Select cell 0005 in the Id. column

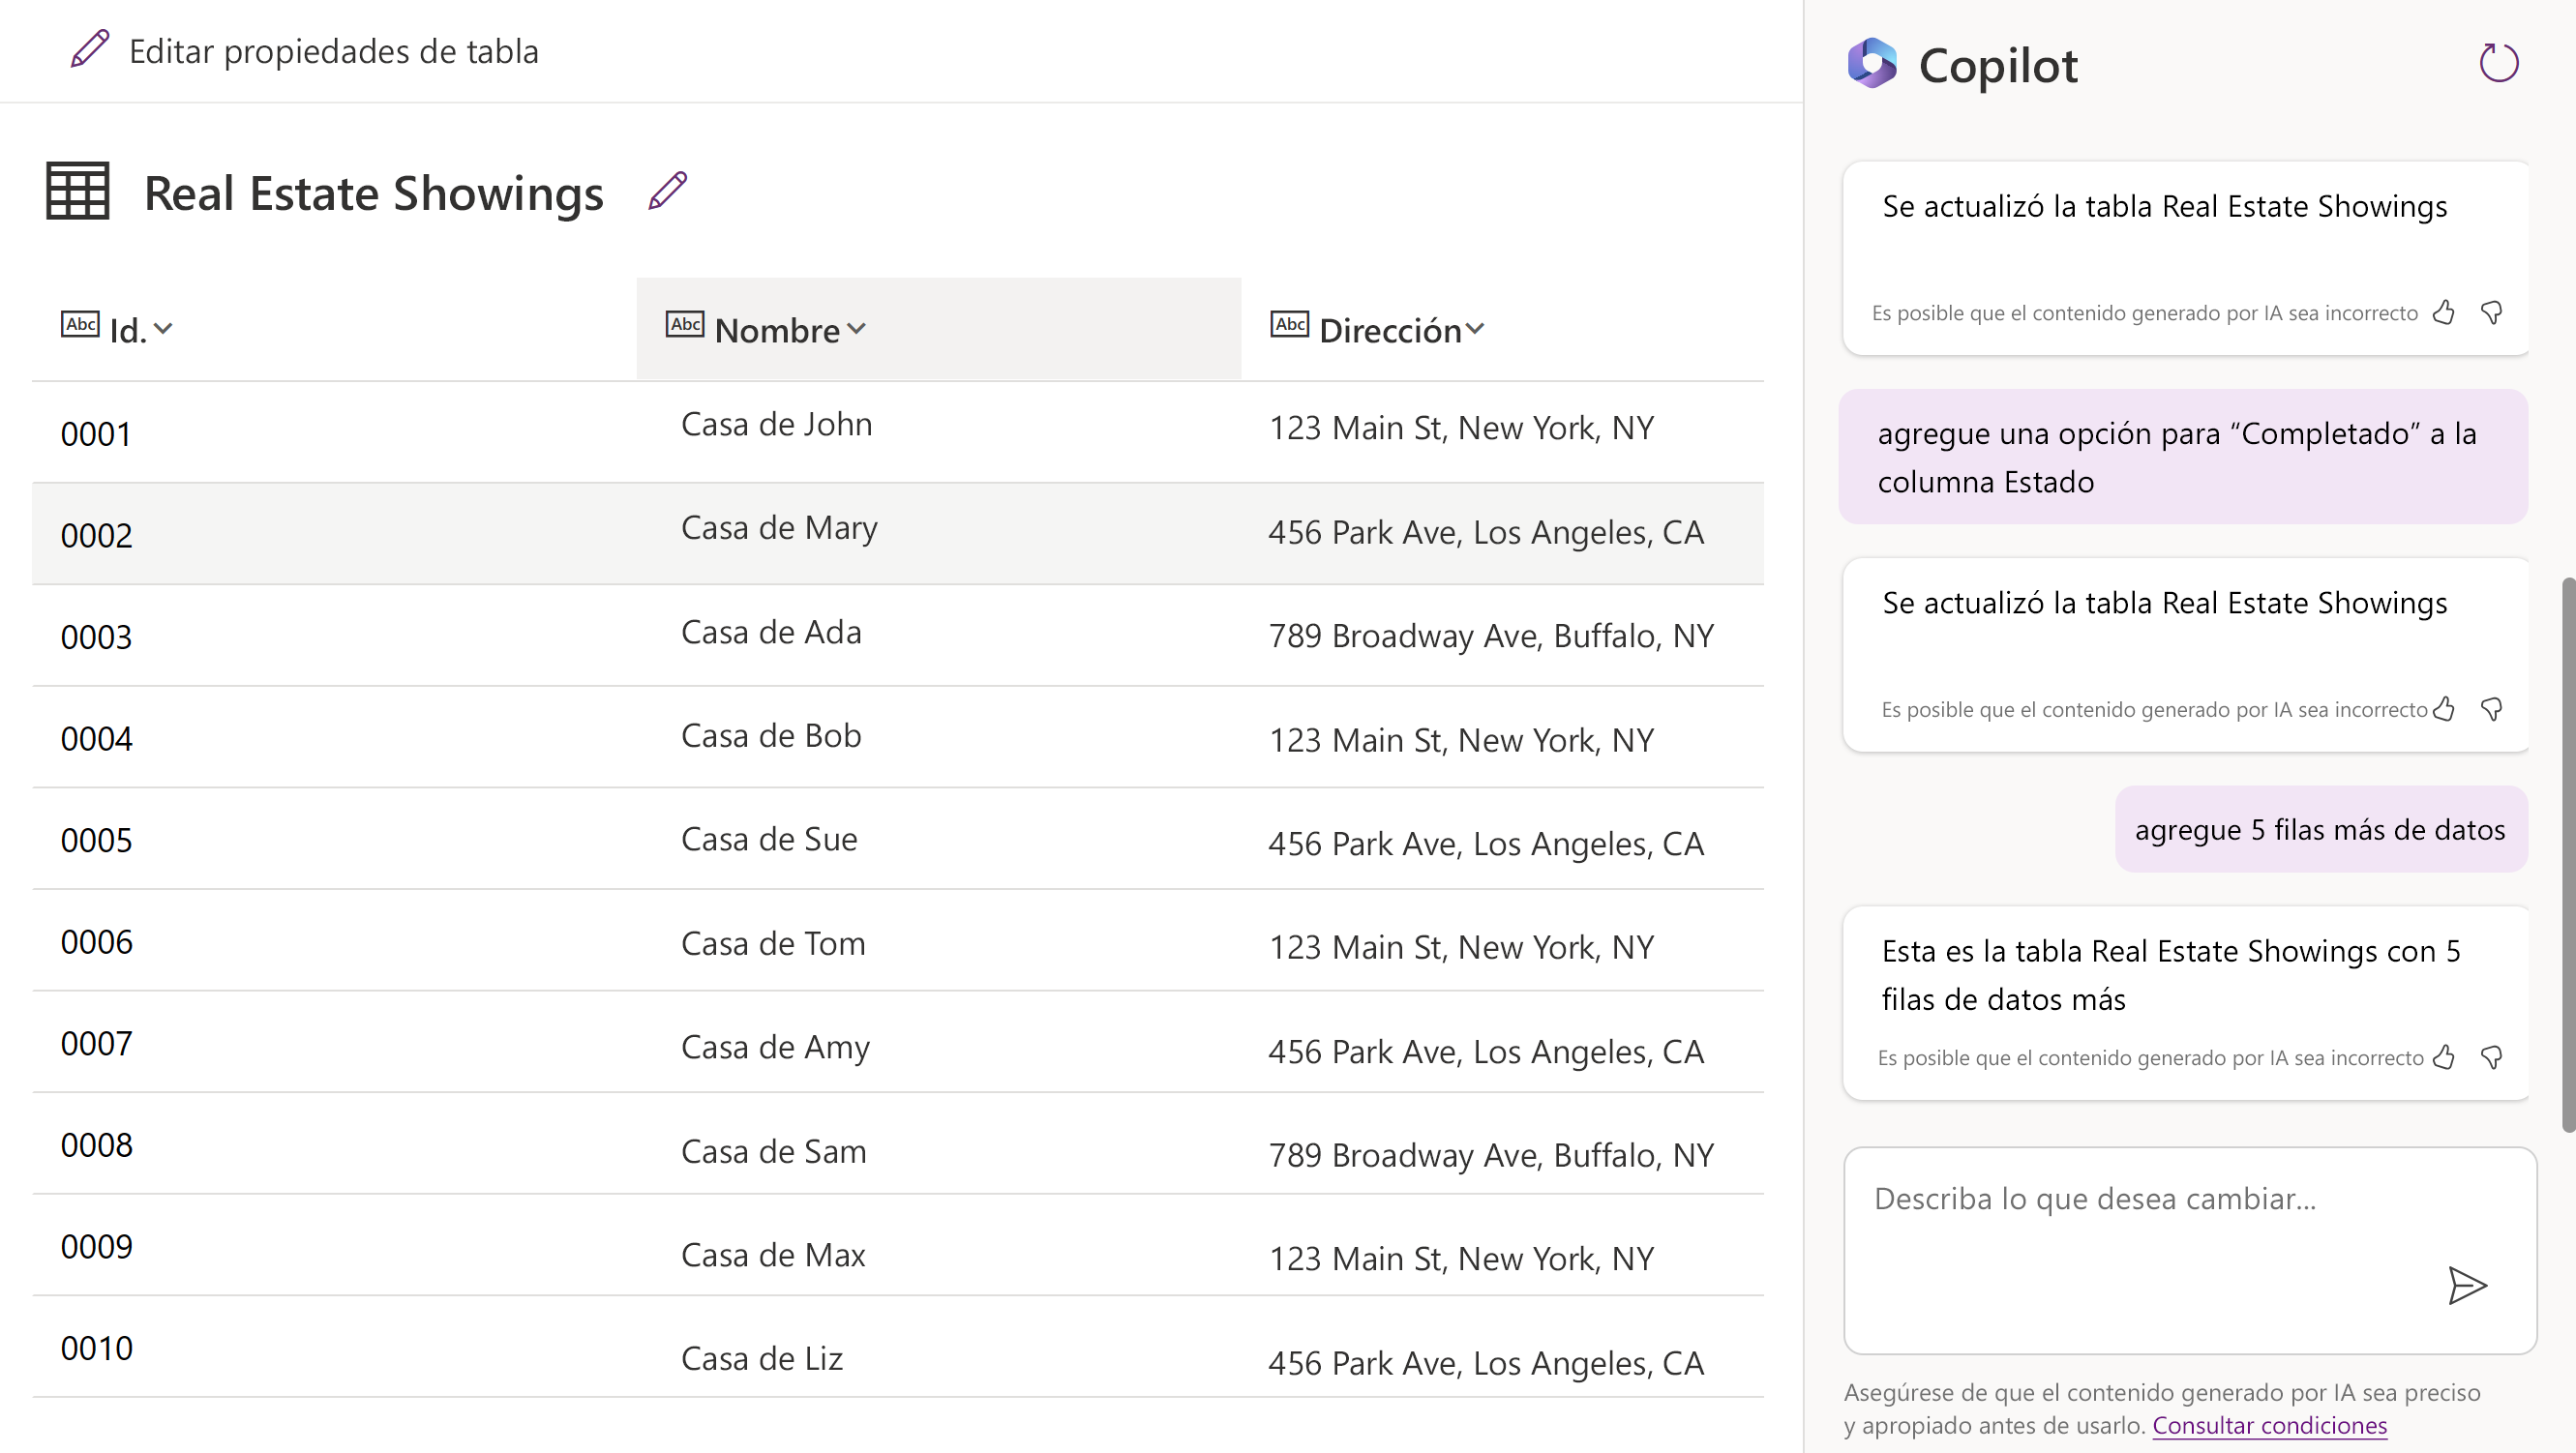pos(96,840)
